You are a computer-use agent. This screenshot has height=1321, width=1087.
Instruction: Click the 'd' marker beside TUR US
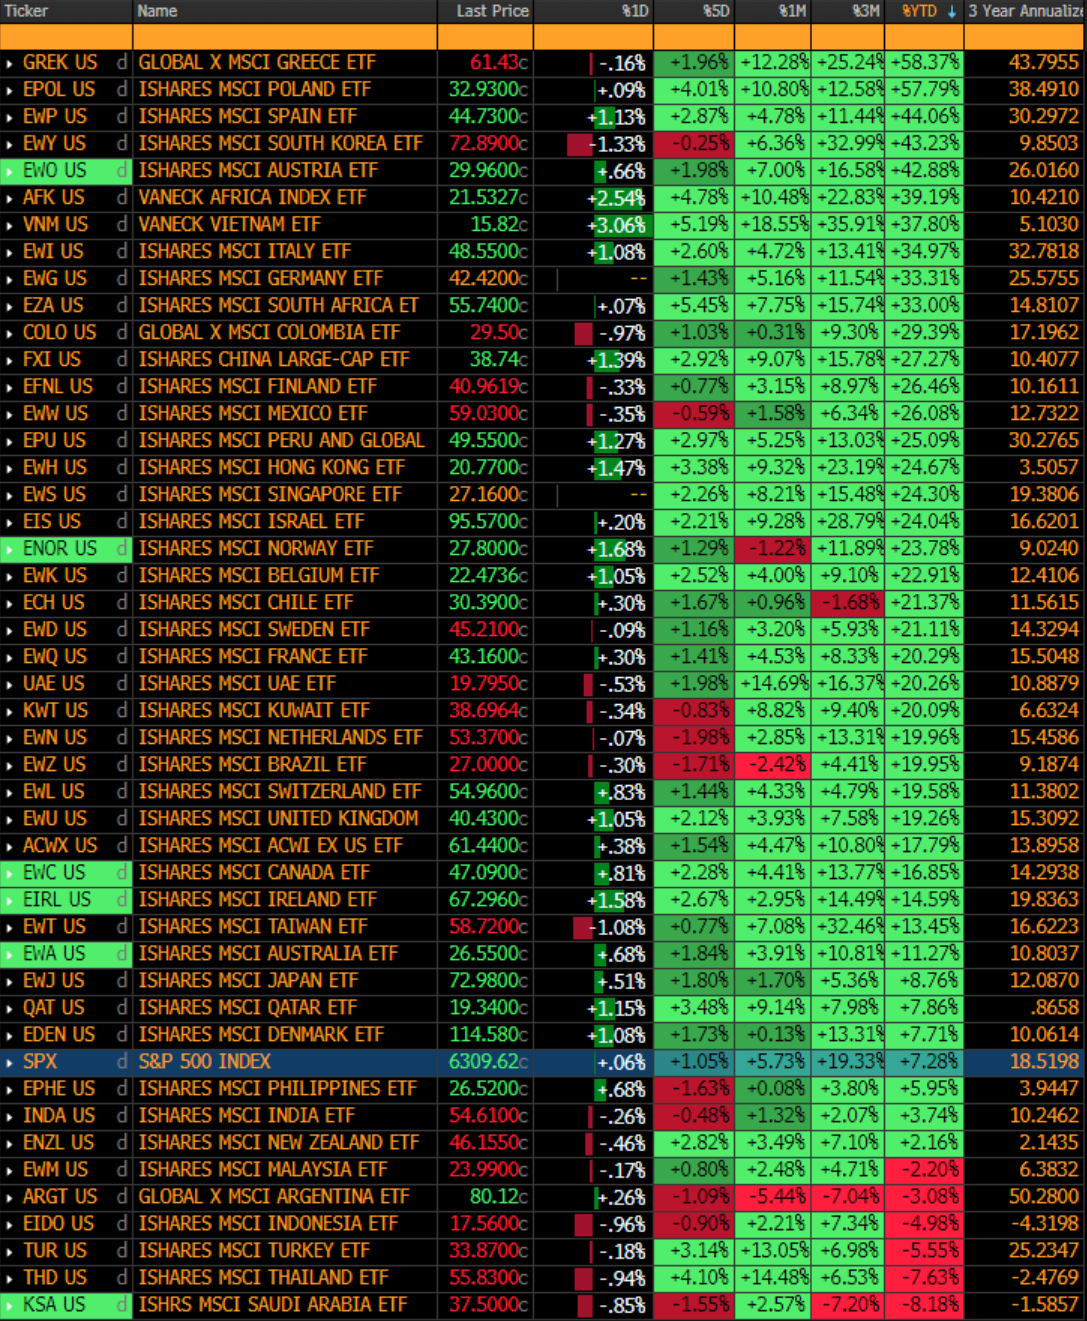[122, 1251]
